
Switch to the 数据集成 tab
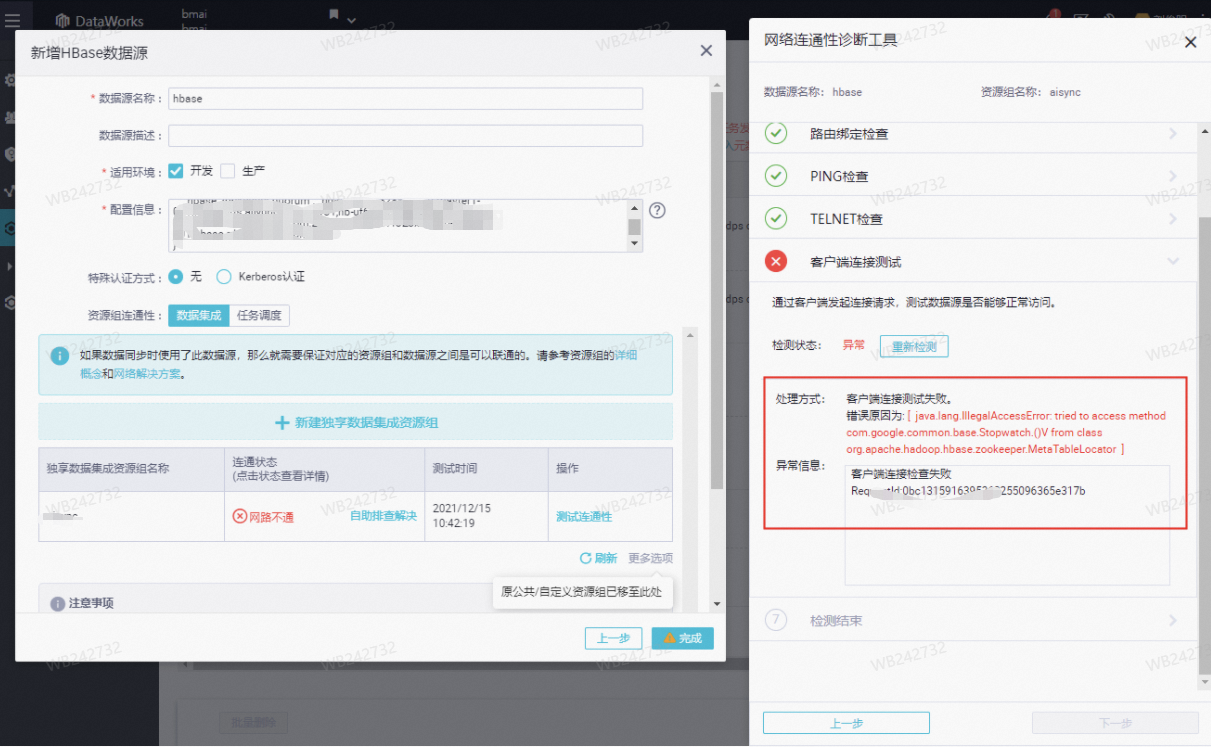click(x=198, y=315)
